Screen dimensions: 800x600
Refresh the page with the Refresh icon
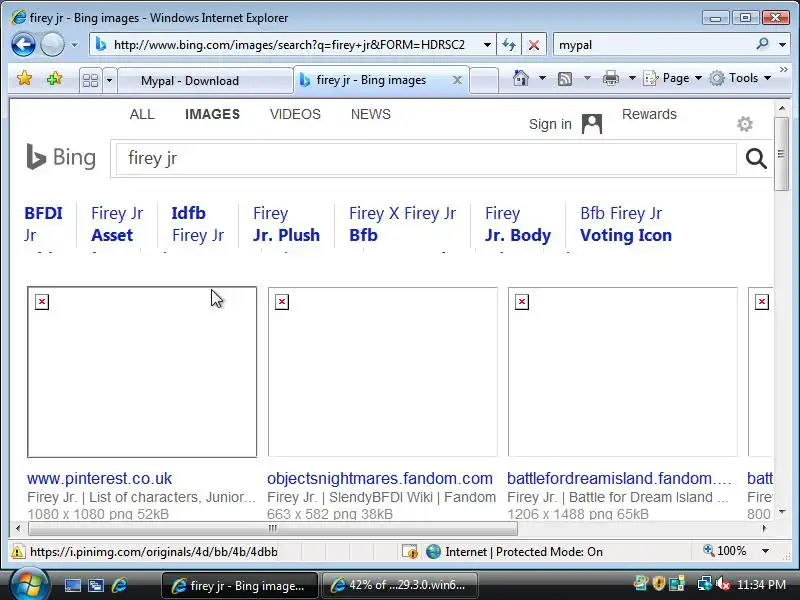(x=509, y=45)
